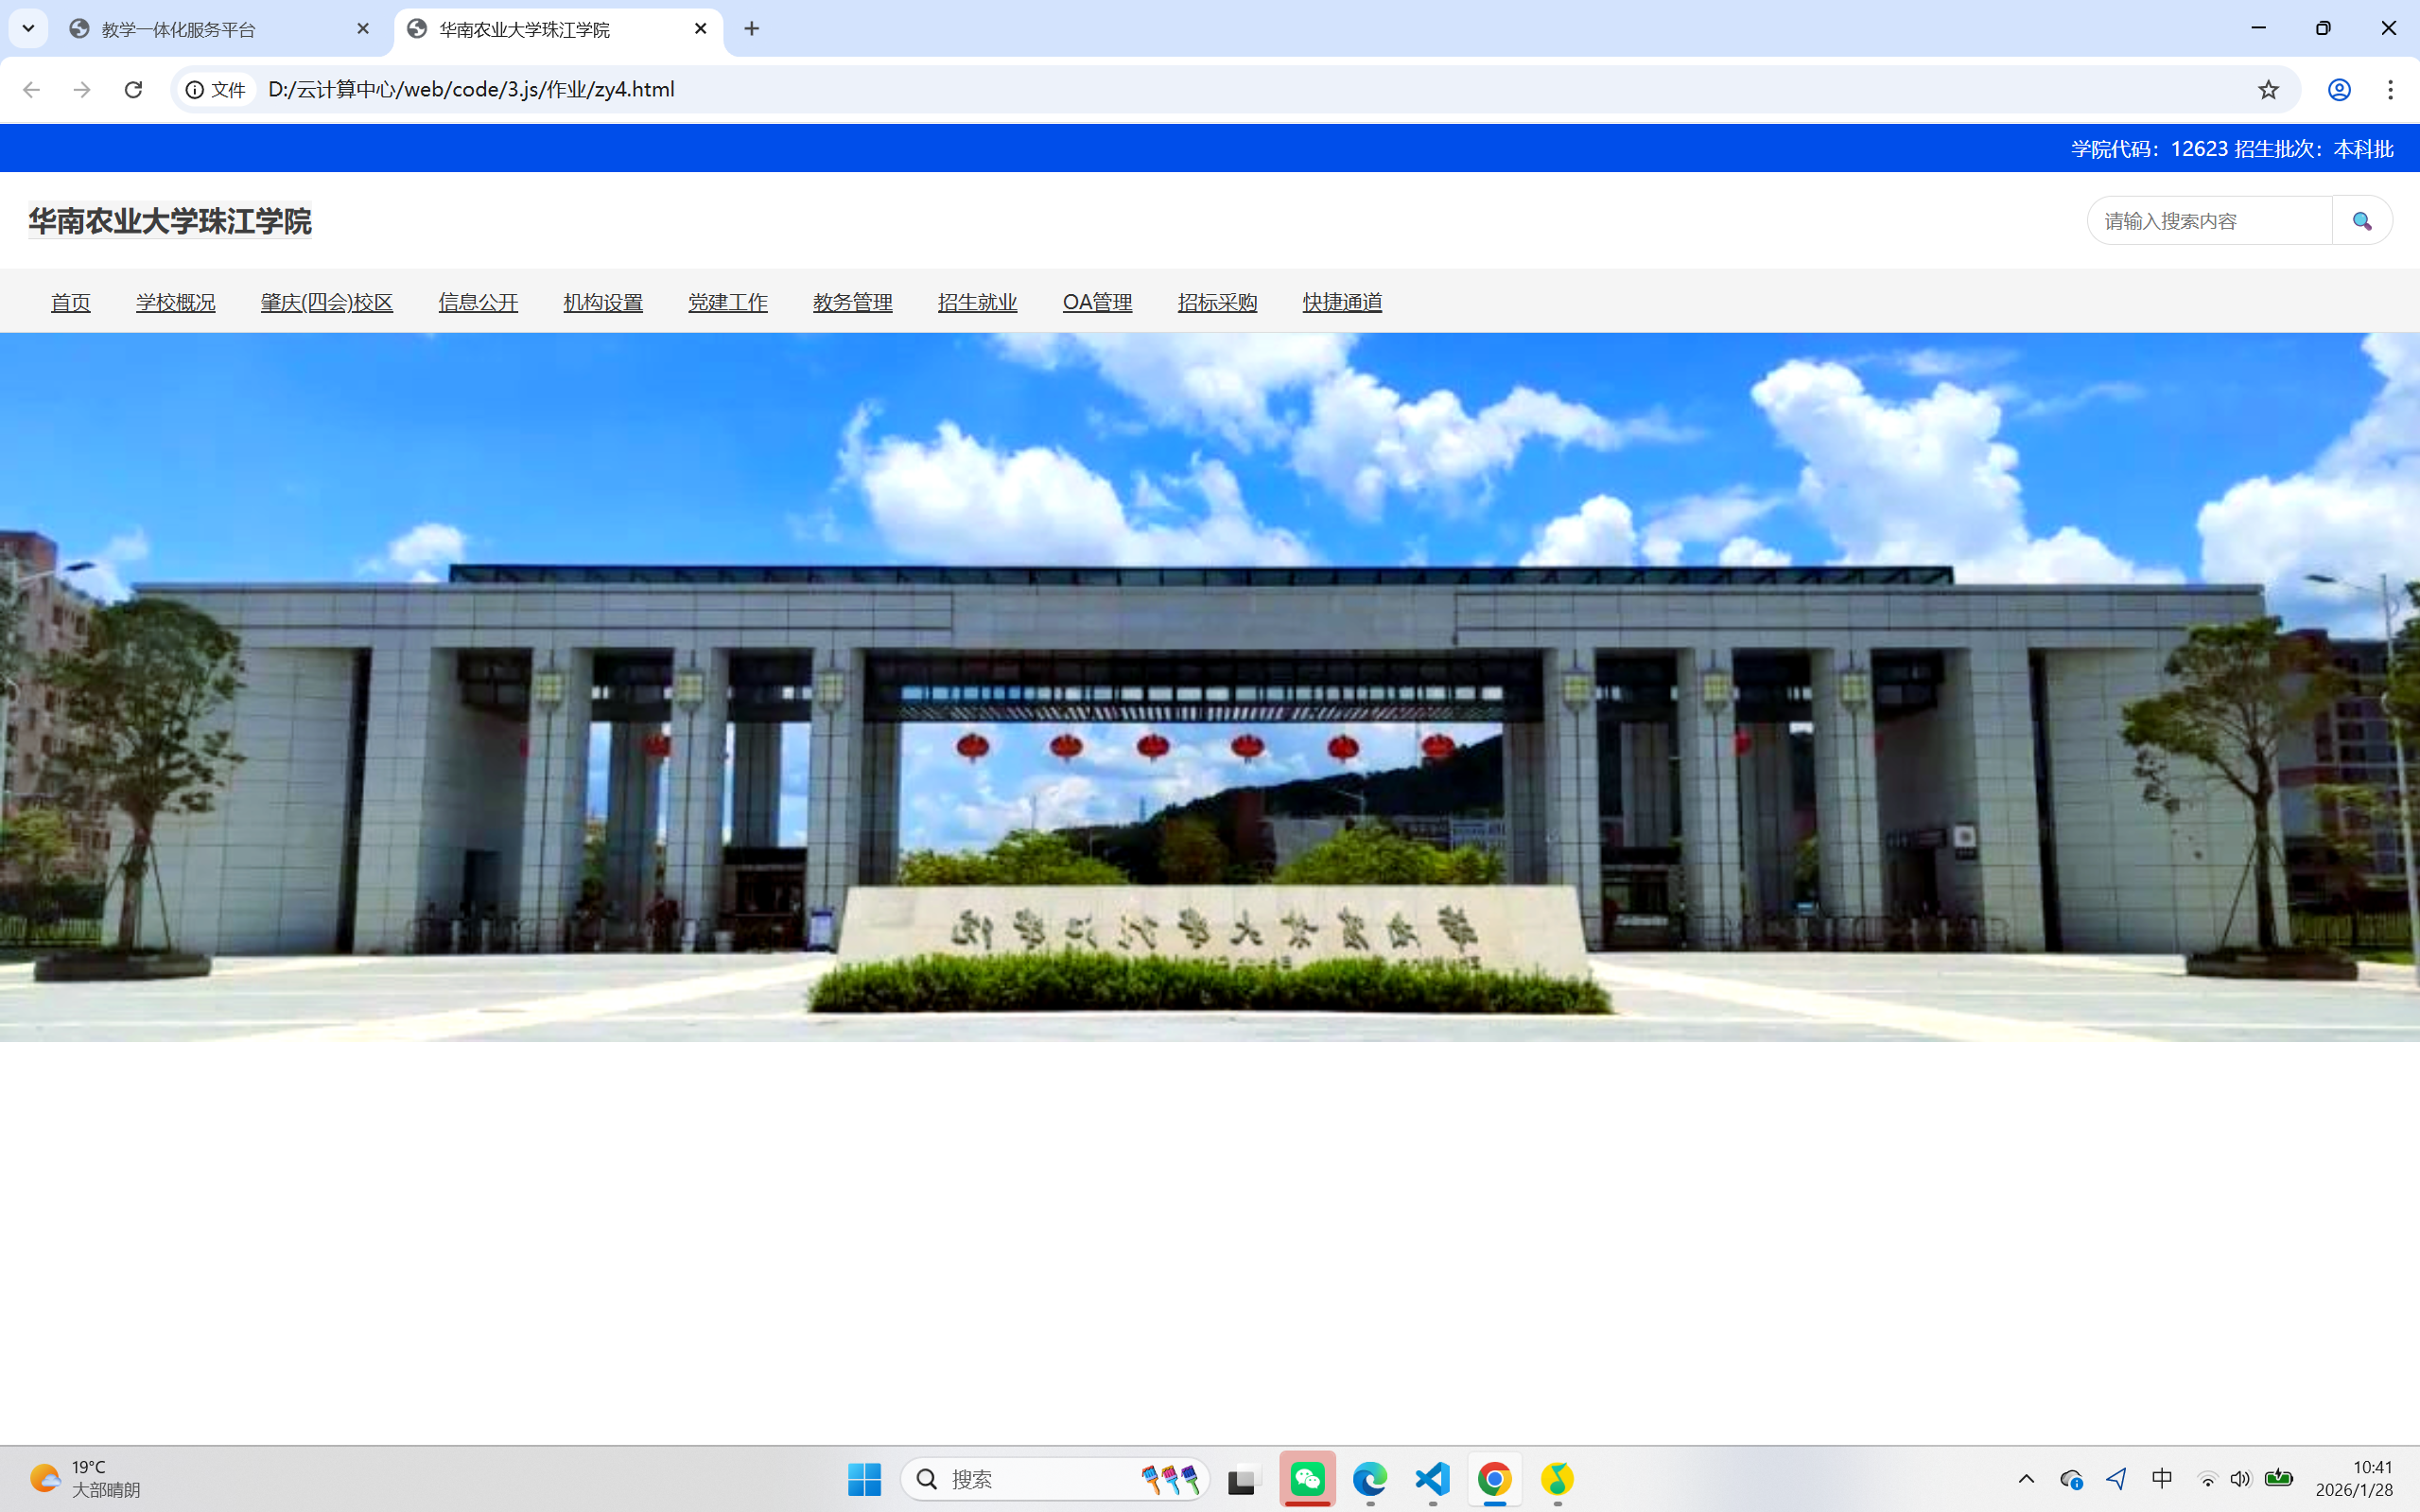Show hidden system tray icons chevron
The height and width of the screenshot is (1512, 2420).
(2026, 1478)
